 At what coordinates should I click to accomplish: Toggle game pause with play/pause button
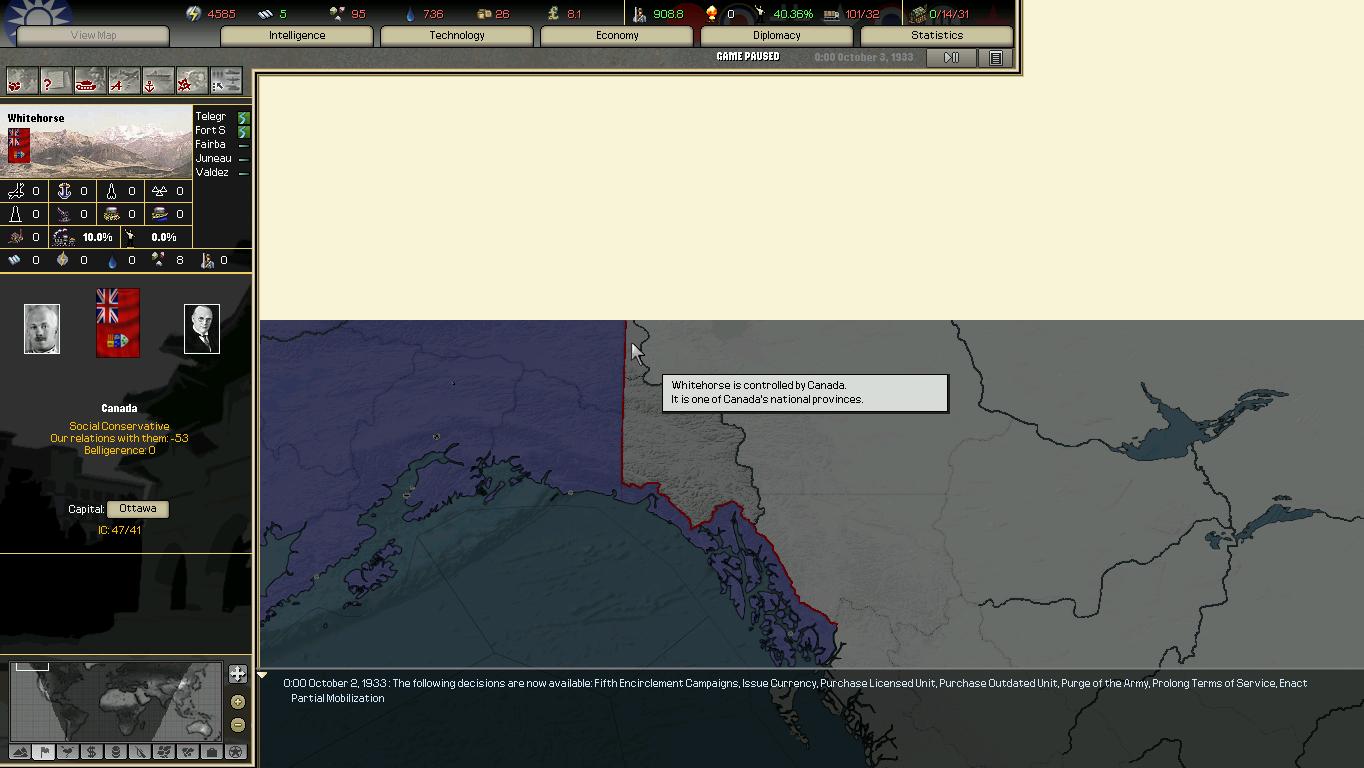coord(951,58)
